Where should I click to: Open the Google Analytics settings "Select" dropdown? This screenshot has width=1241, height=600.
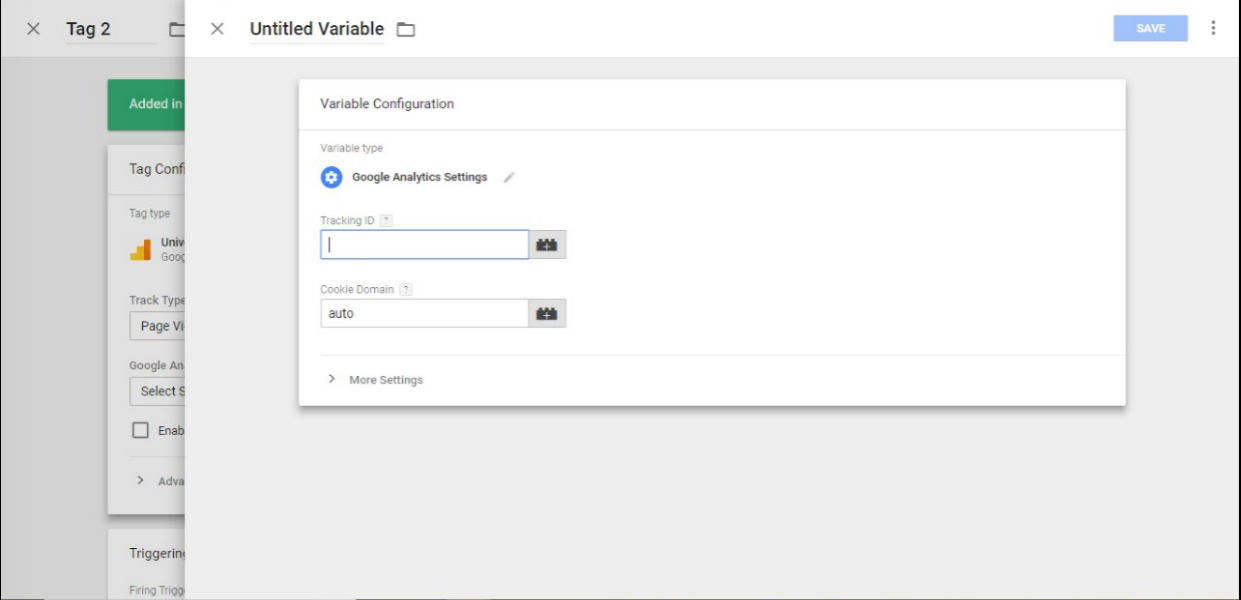pyautogui.click(x=157, y=391)
